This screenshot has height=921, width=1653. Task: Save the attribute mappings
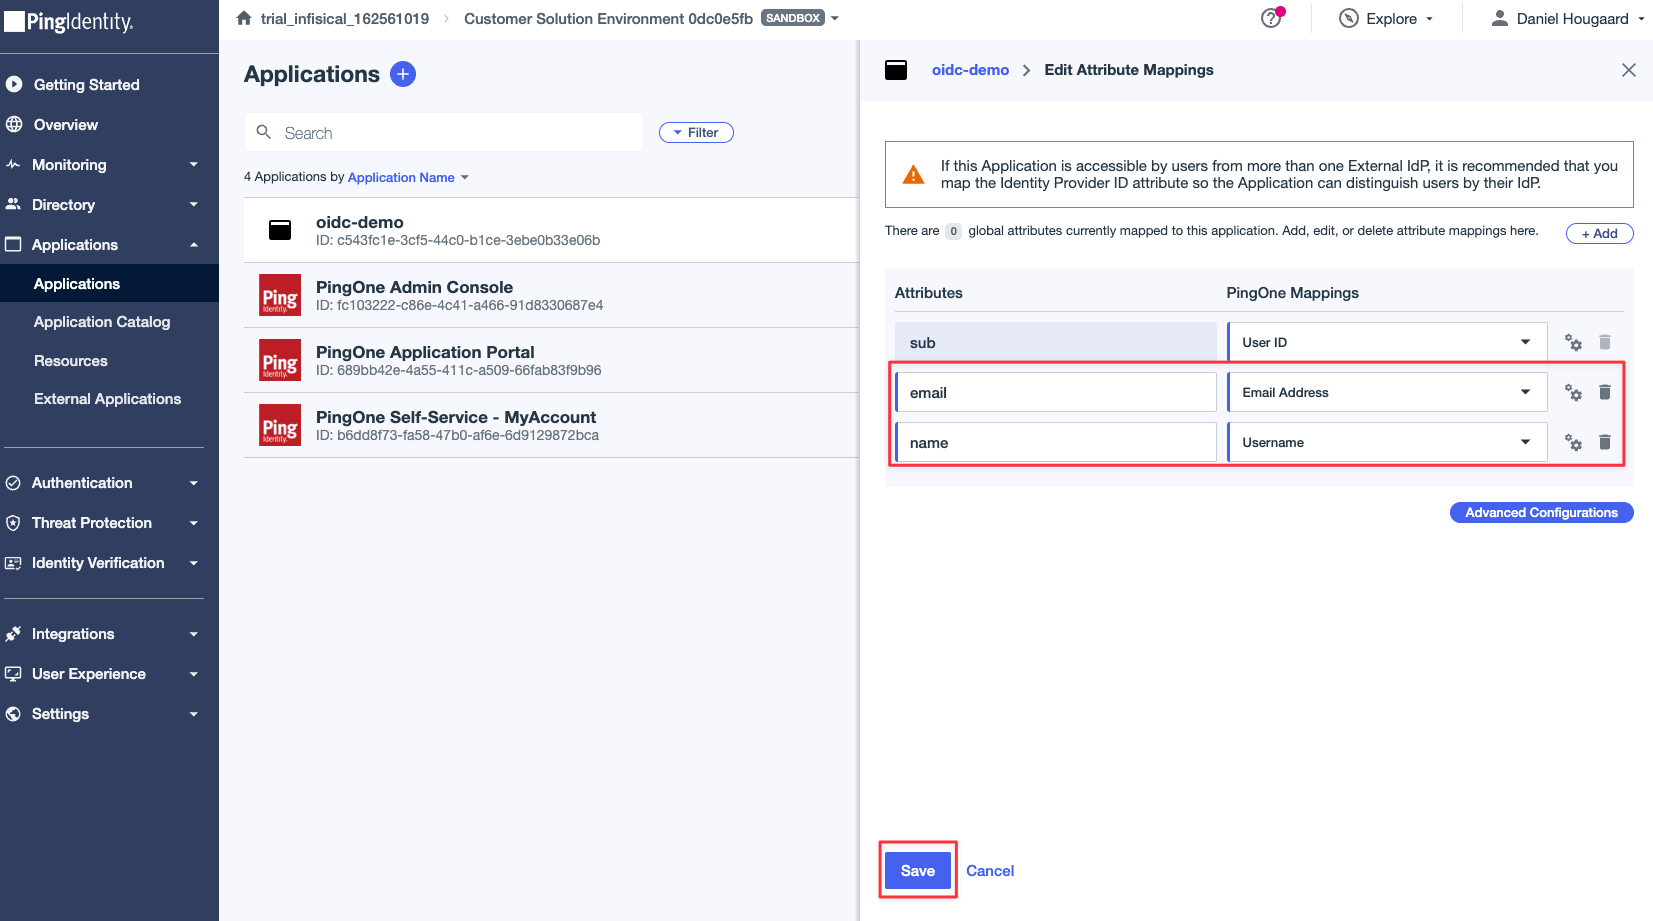(x=918, y=870)
